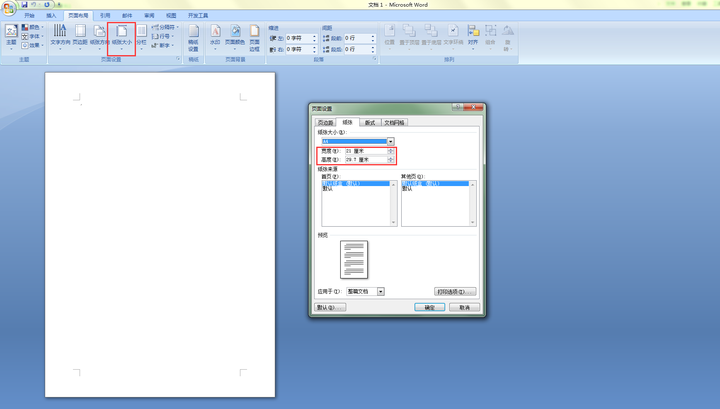The image size is (720, 409).
Task: Select 默认 in the 其他页 tray list
Action: 407,188
